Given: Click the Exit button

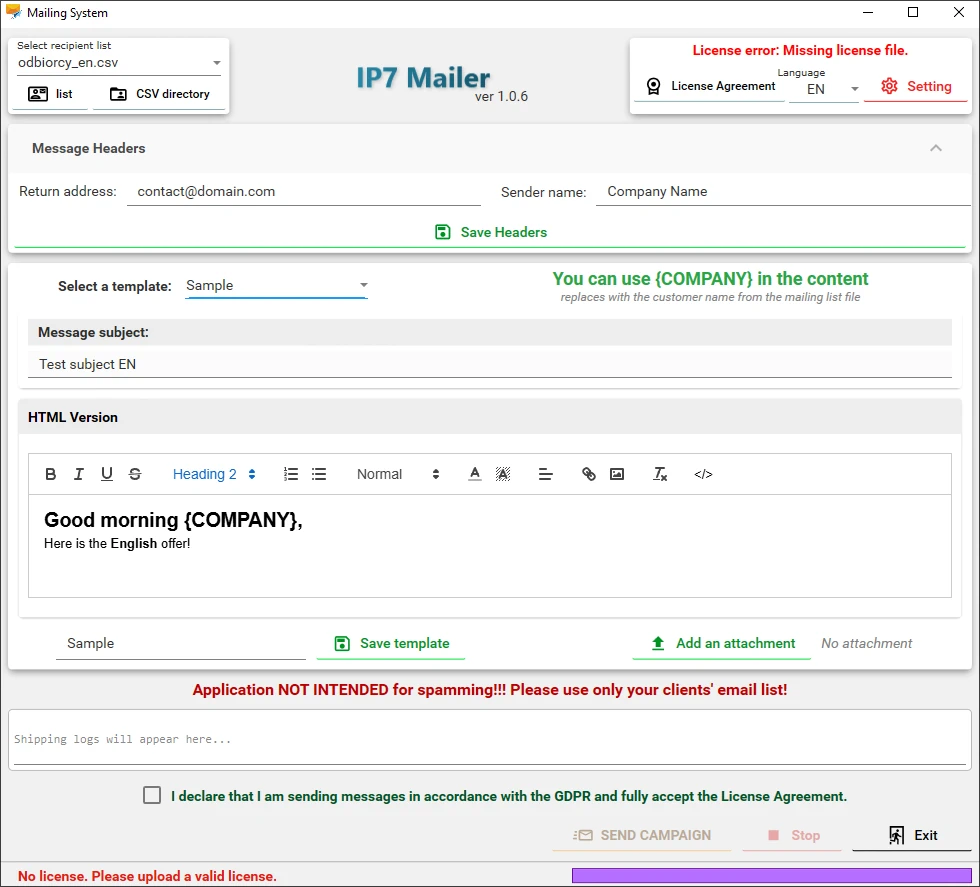Looking at the screenshot, I should [912, 835].
